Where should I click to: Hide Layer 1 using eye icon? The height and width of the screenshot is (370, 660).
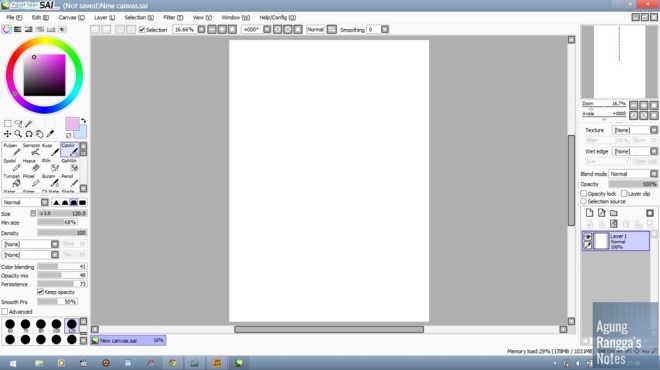tap(588, 237)
